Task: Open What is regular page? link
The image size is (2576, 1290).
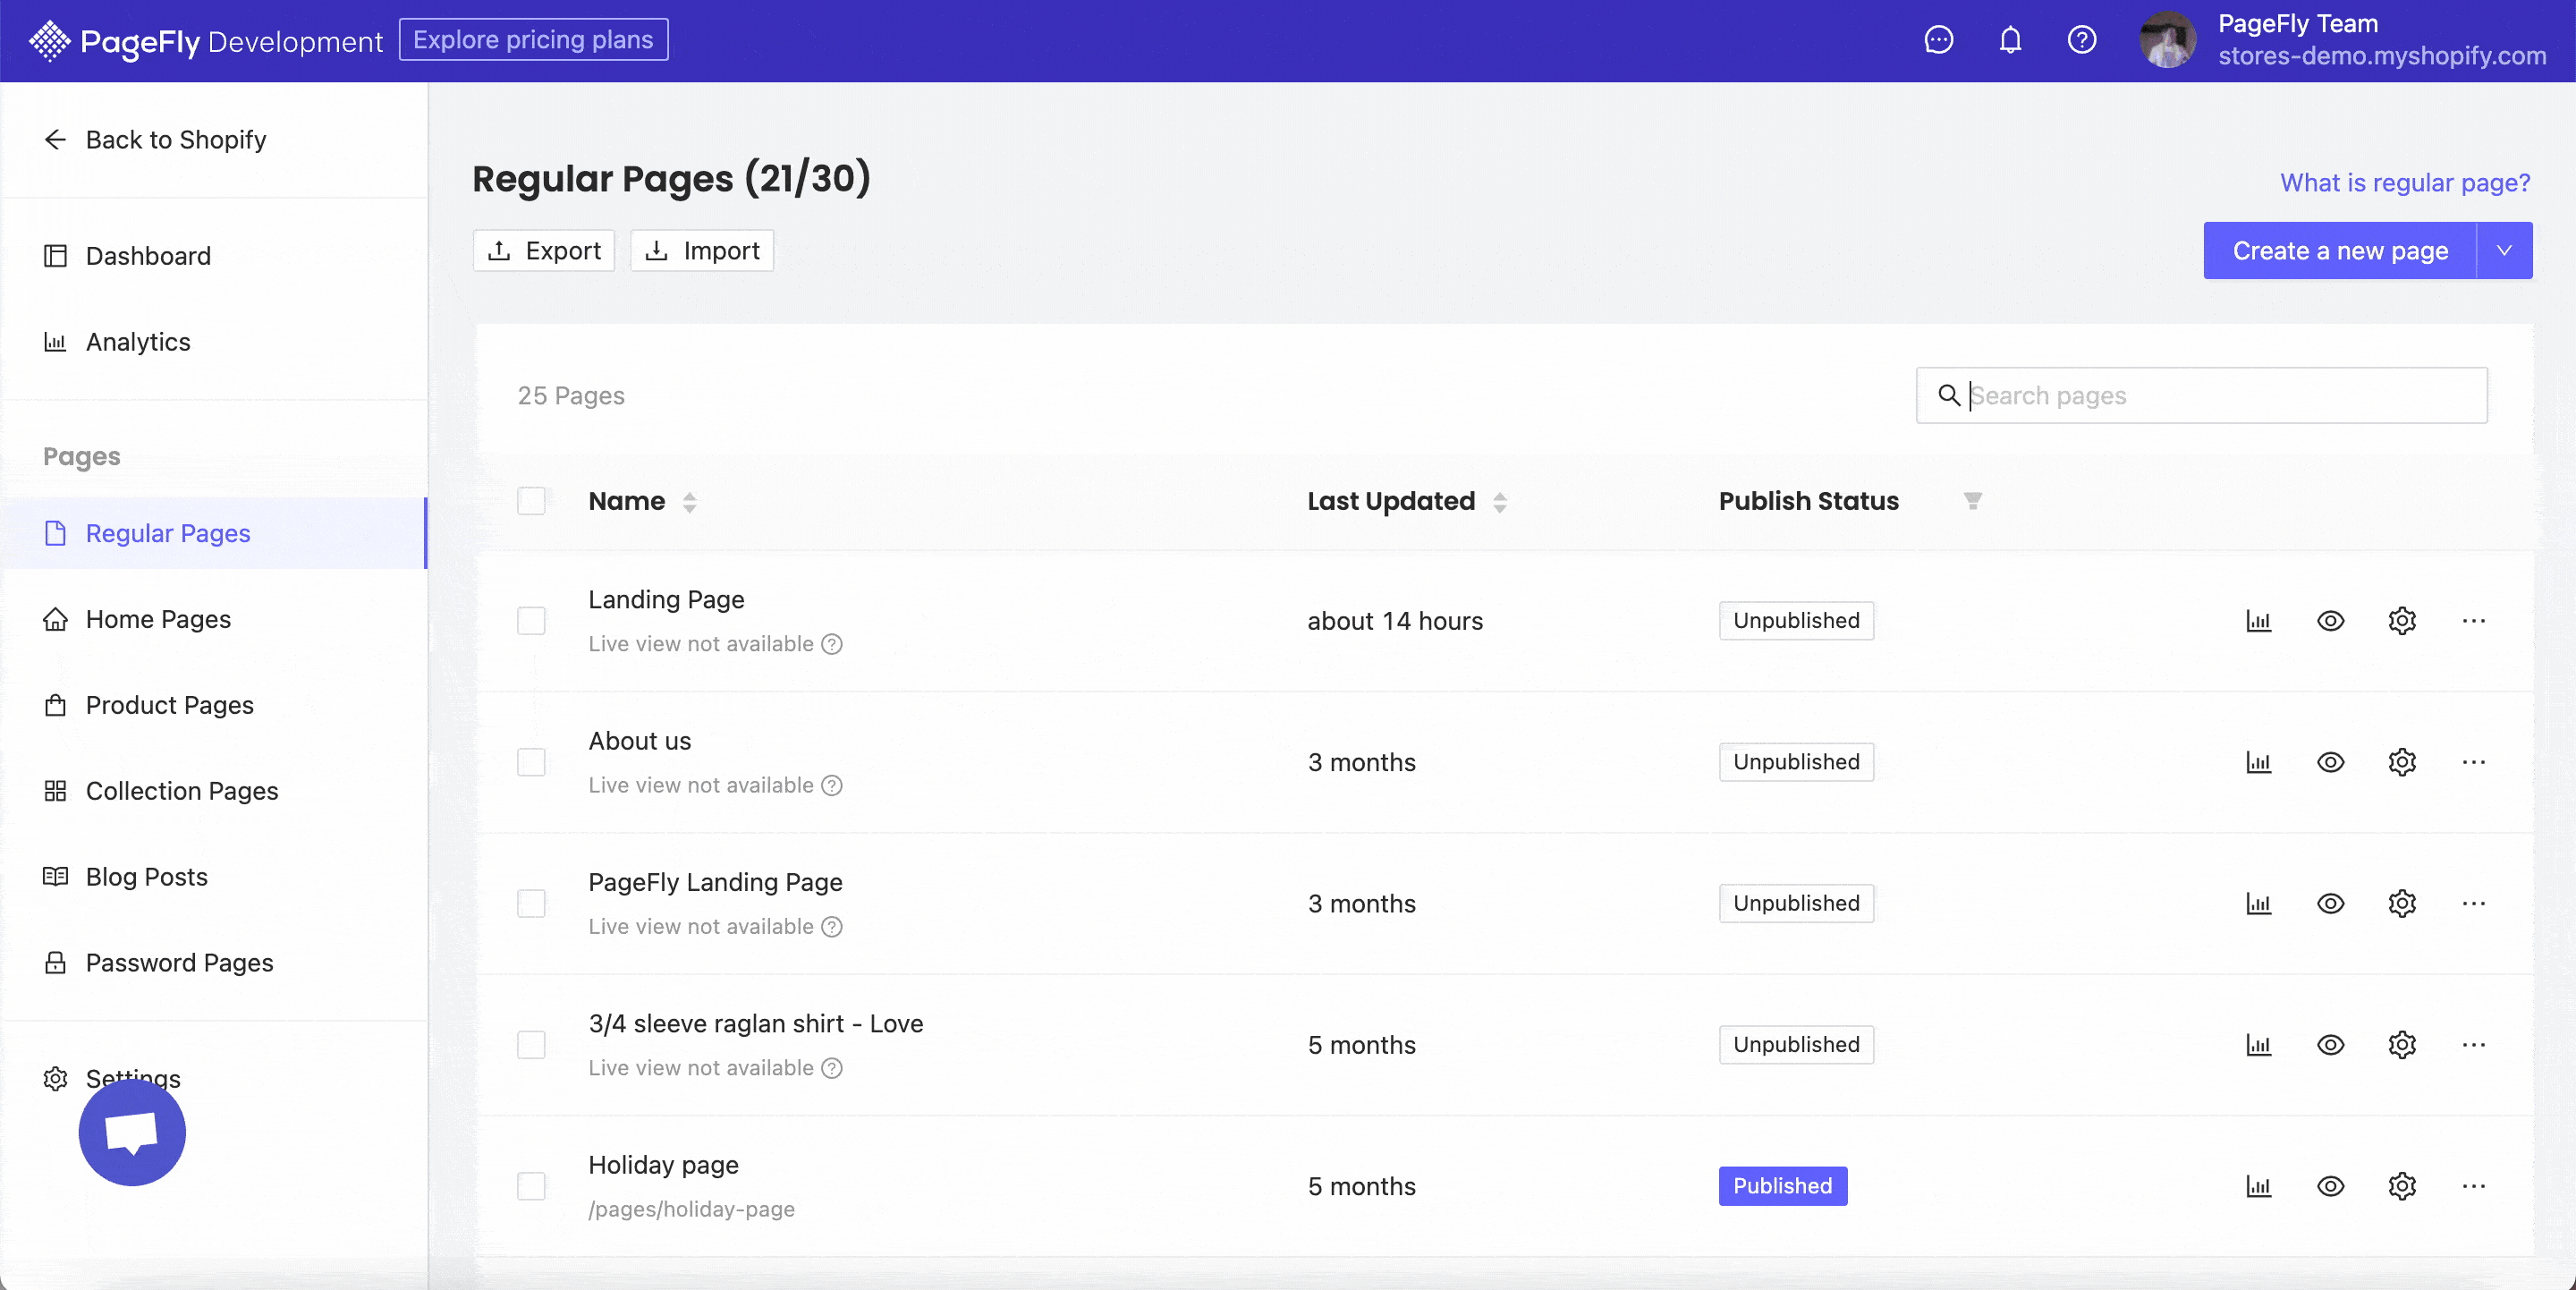Action: click(x=2405, y=183)
